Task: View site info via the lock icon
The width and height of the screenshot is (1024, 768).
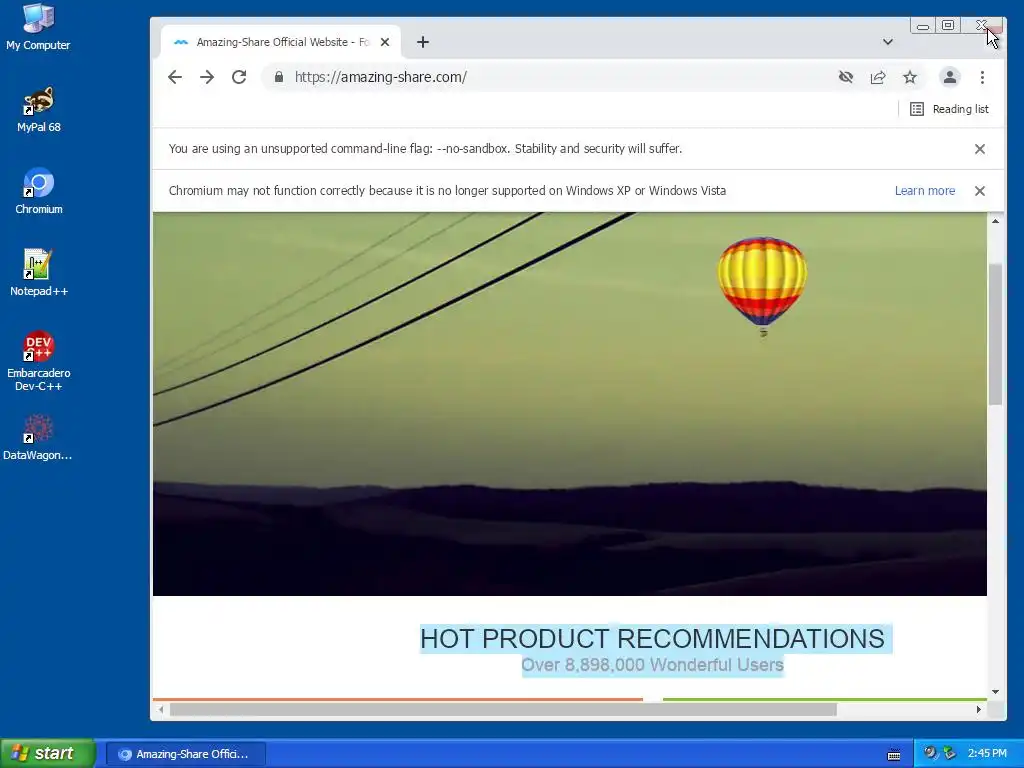Action: [279, 77]
